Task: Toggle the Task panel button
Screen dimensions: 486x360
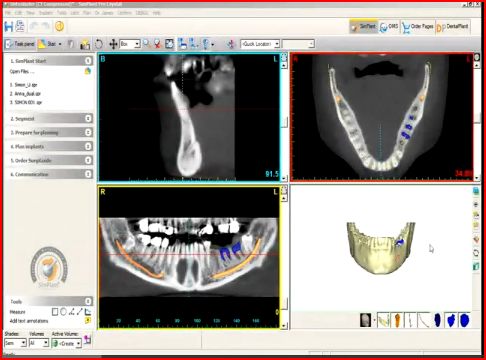Action: point(20,44)
